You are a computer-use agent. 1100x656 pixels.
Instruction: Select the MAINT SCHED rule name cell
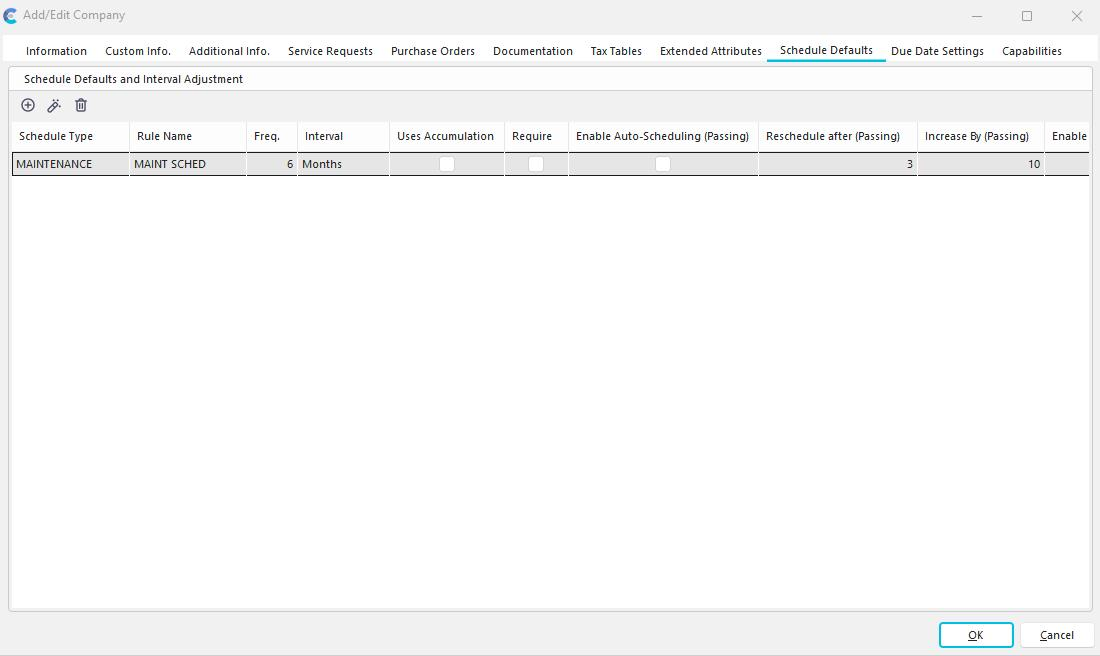pos(187,164)
